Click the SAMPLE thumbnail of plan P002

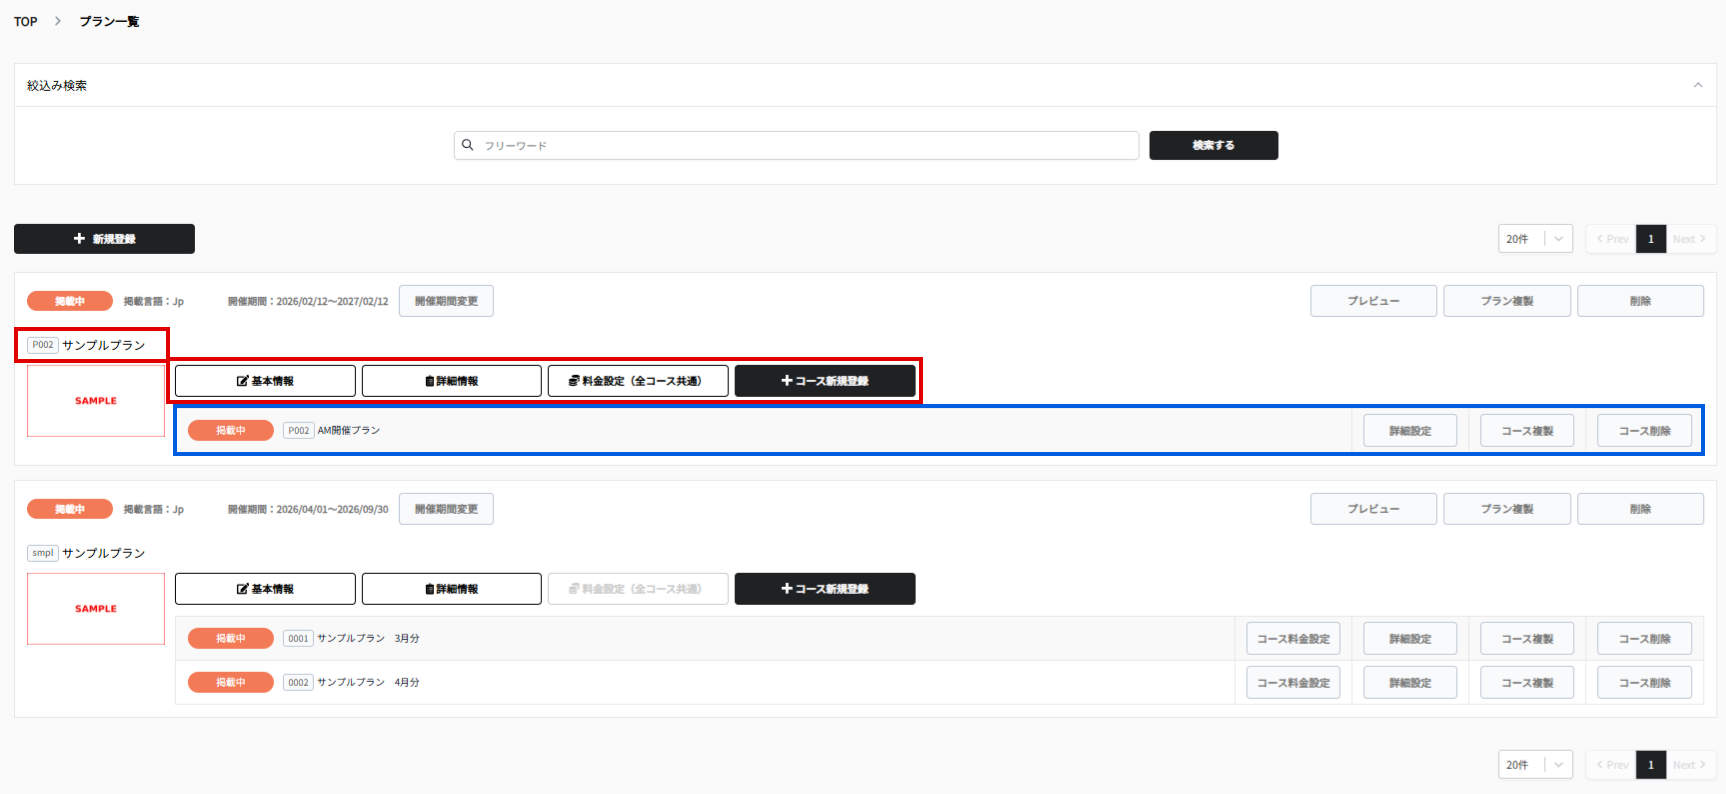click(96, 401)
